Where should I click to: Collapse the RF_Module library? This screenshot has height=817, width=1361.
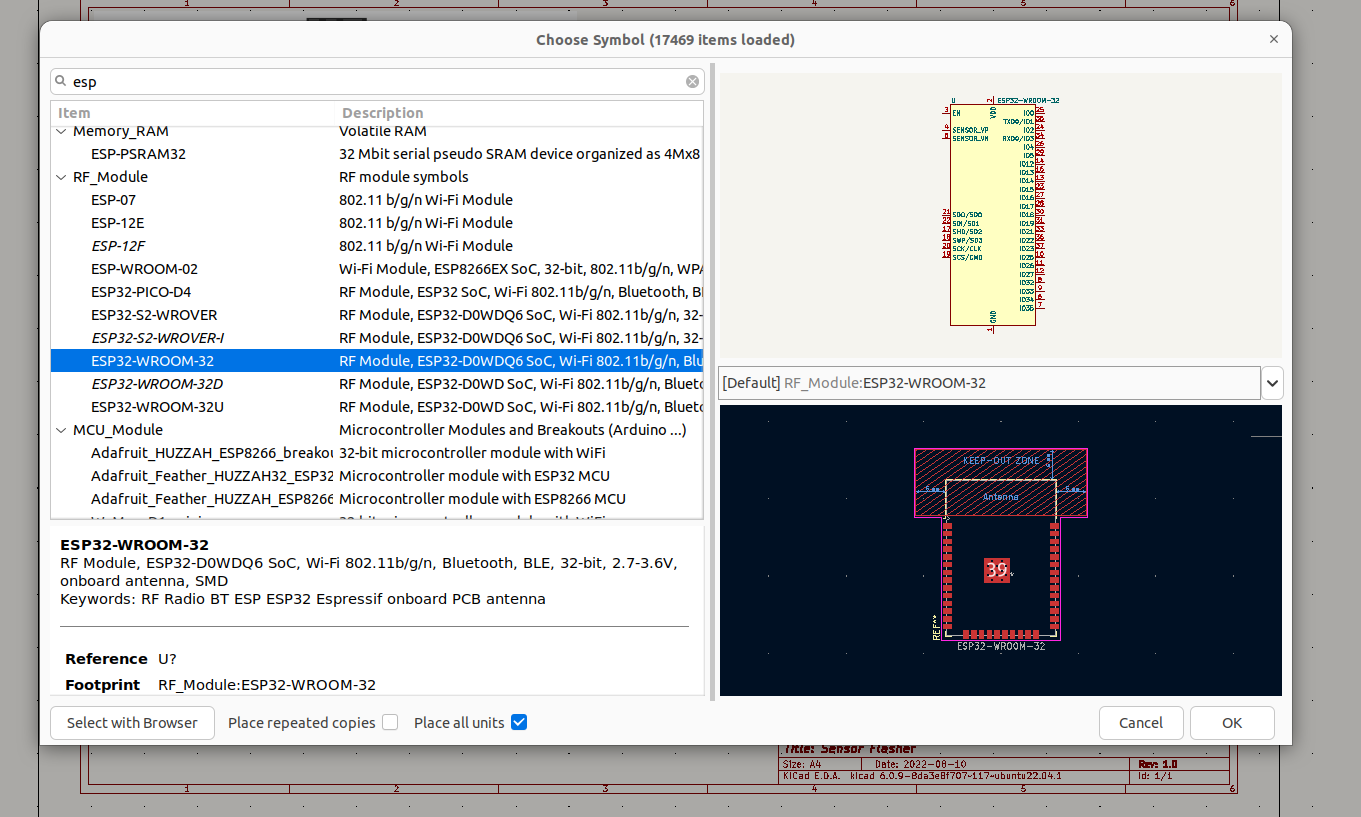point(62,177)
